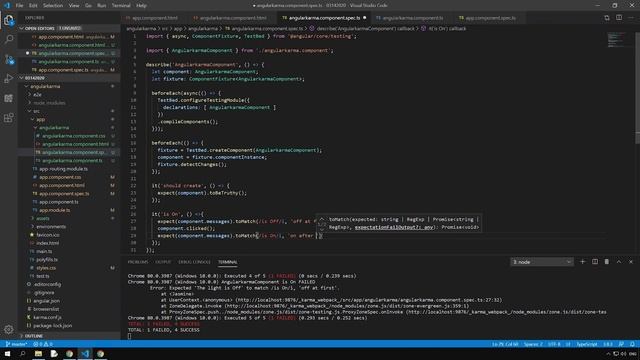Show the PROBLEMS panel tab
This screenshot has height=360, width=640.
(x=138, y=262)
